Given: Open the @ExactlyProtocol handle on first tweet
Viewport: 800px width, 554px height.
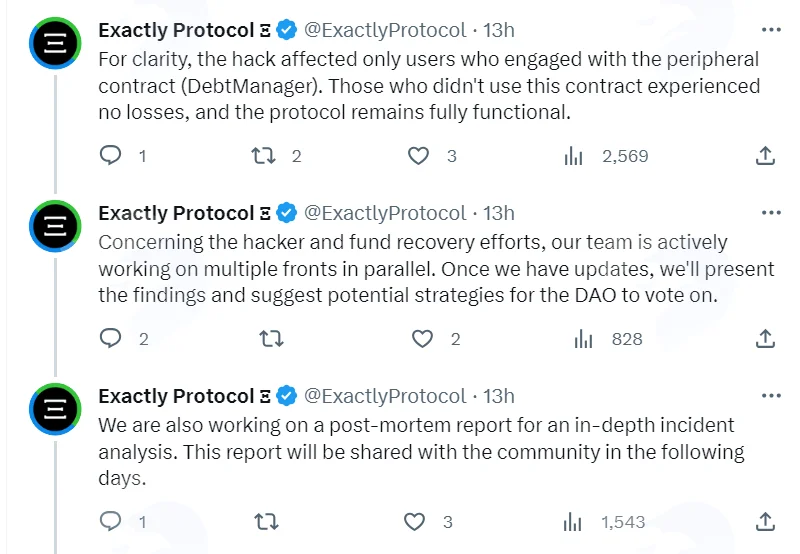Looking at the screenshot, I should coord(385,30).
